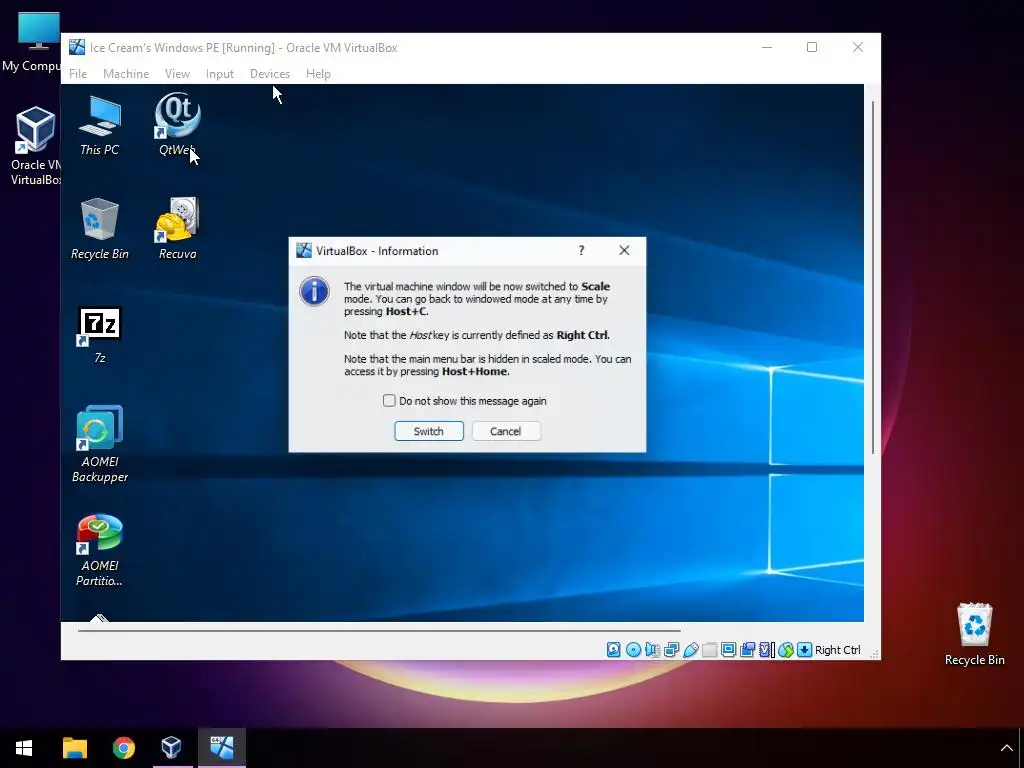The width and height of the screenshot is (1024, 768).
Task: Select the Oracle VM VirtualBox desktop shortcut
Action: point(35,146)
